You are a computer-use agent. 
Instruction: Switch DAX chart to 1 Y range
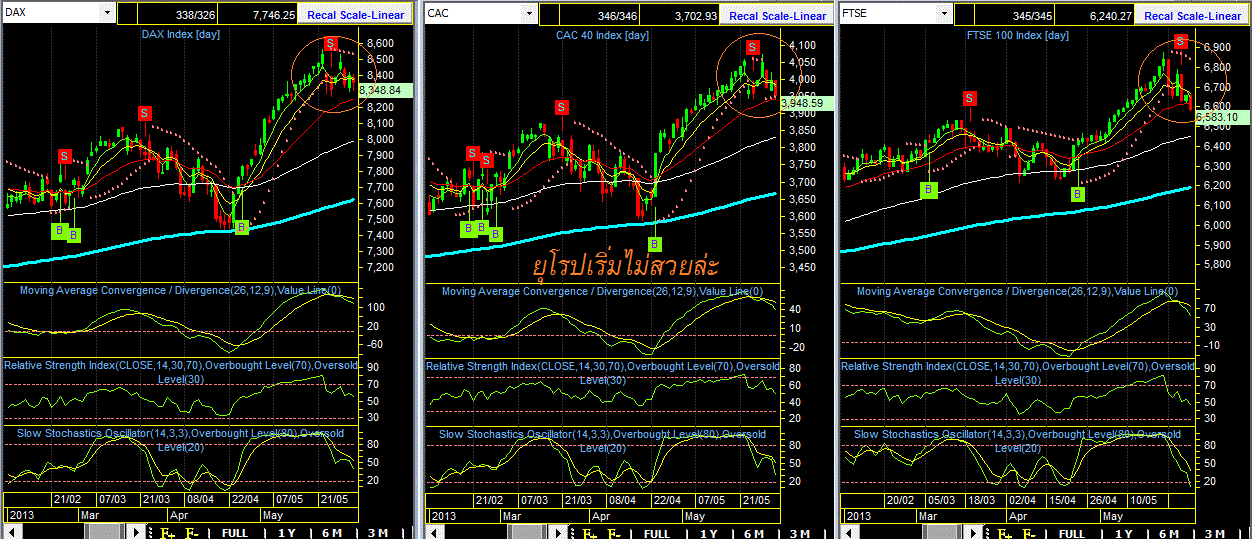287,533
